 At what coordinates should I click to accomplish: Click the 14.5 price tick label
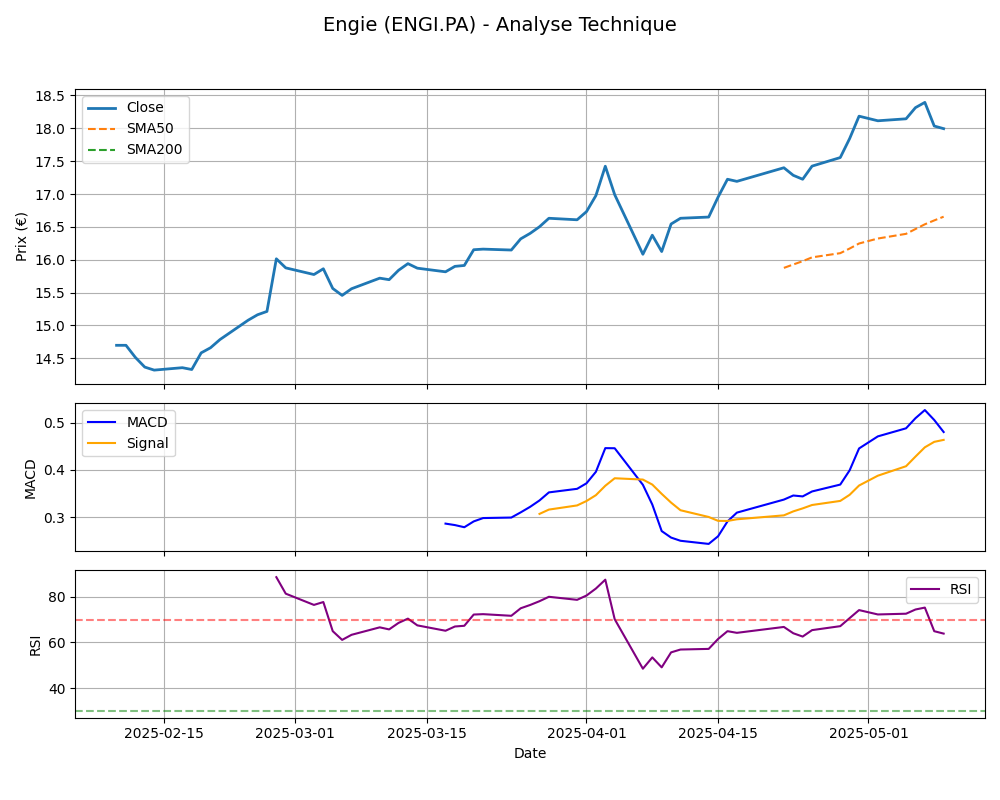coord(50,359)
